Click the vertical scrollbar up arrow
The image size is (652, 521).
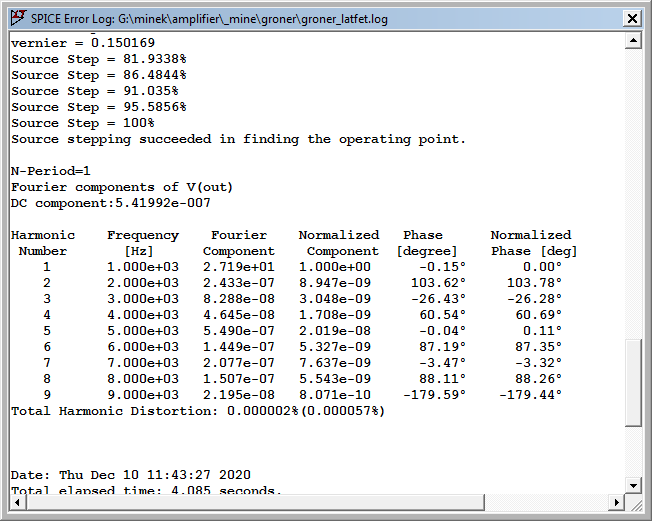(633, 40)
